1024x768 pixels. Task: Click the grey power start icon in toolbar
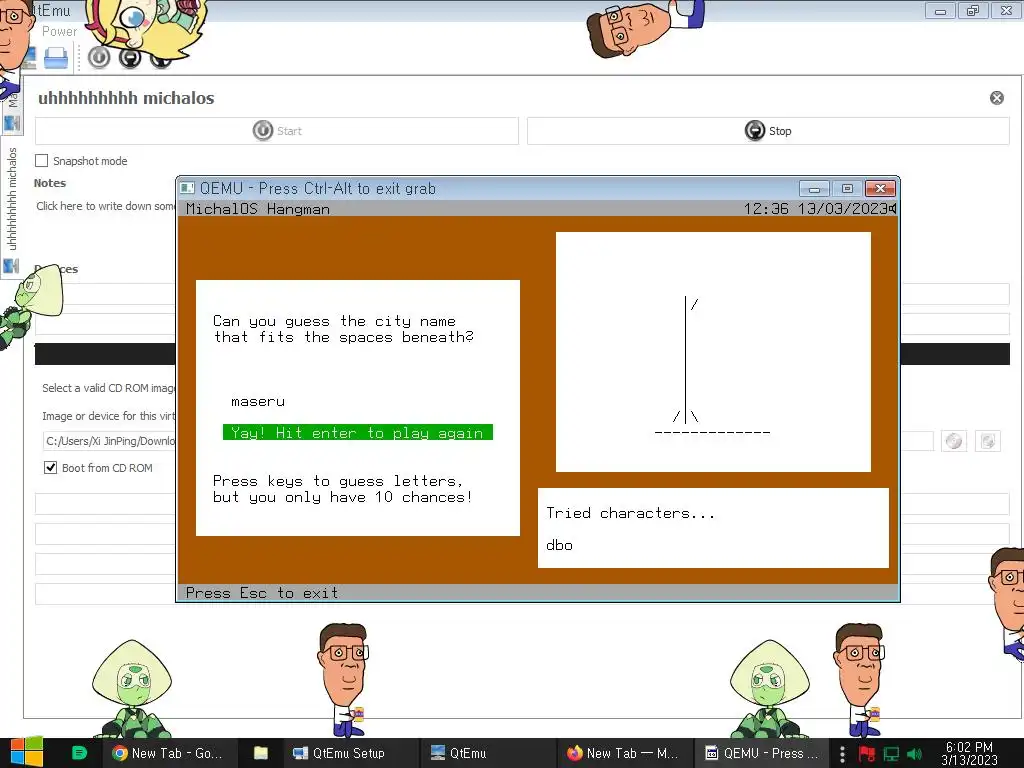(99, 57)
